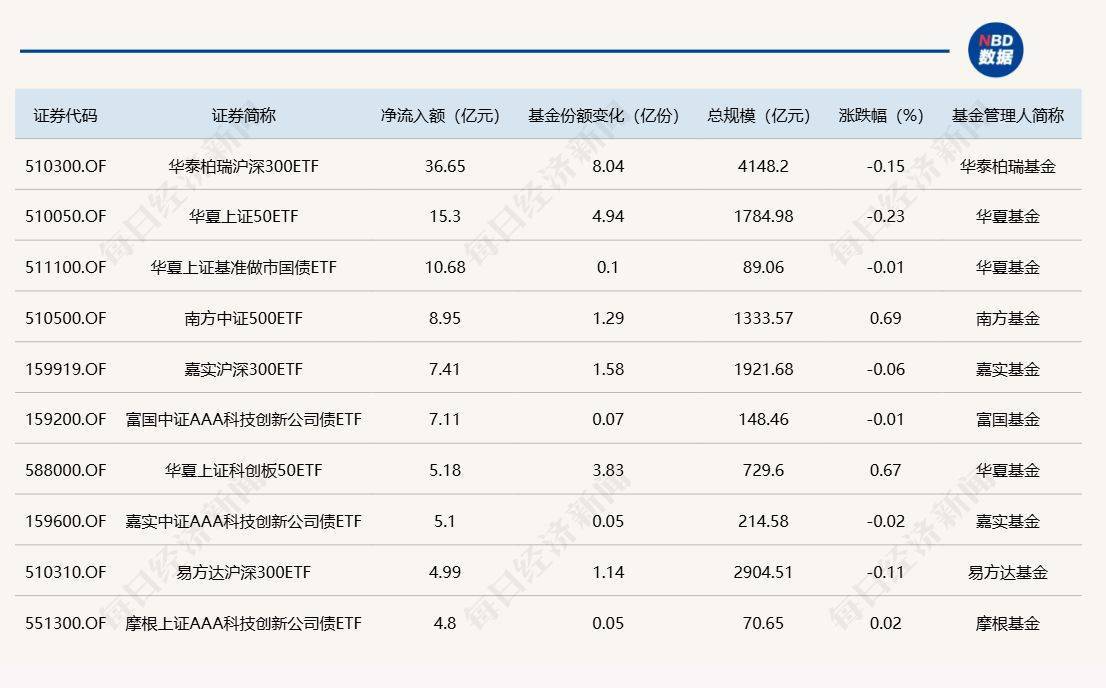The width and height of the screenshot is (1106, 688).
Task: Select security code 159919.OF
Action: pyautogui.click(x=66, y=368)
